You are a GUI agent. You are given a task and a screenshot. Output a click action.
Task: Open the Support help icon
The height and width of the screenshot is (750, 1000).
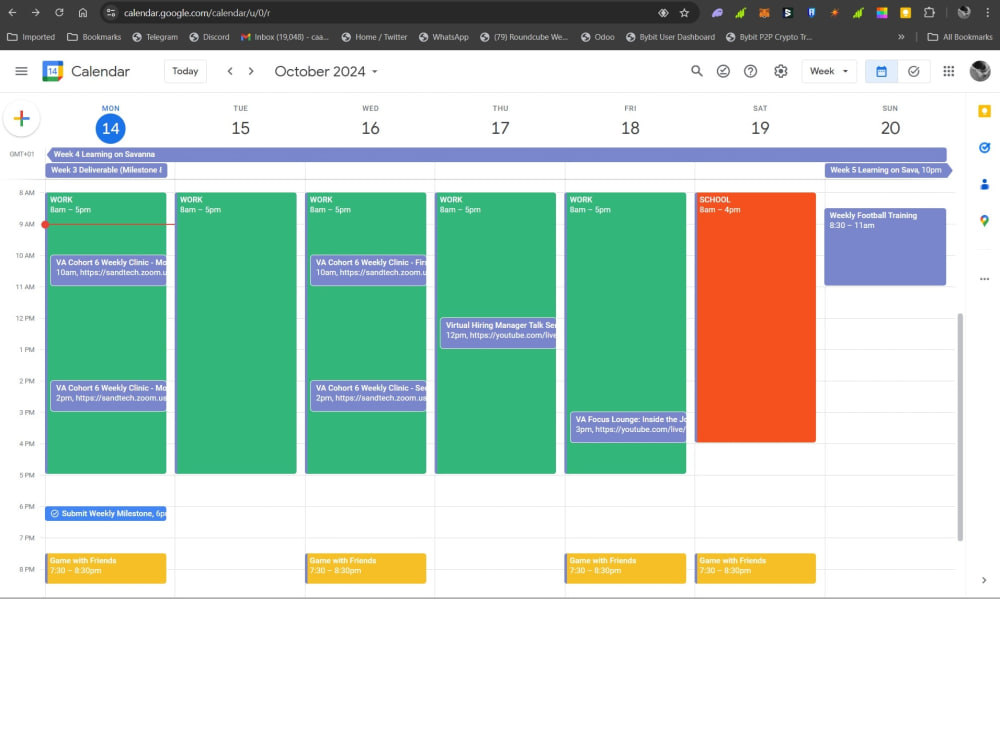(x=751, y=71)
